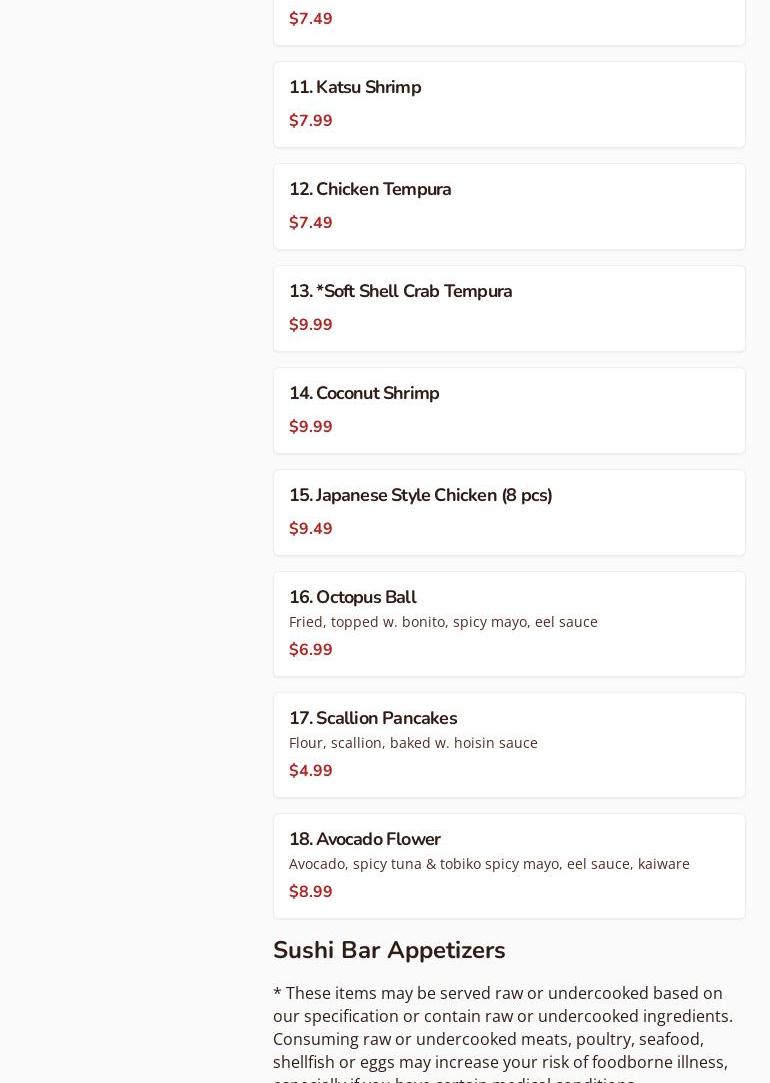Select 17. Scallion Pancakes item
This screenshot has width=770, height=1083.
(373, 718)
